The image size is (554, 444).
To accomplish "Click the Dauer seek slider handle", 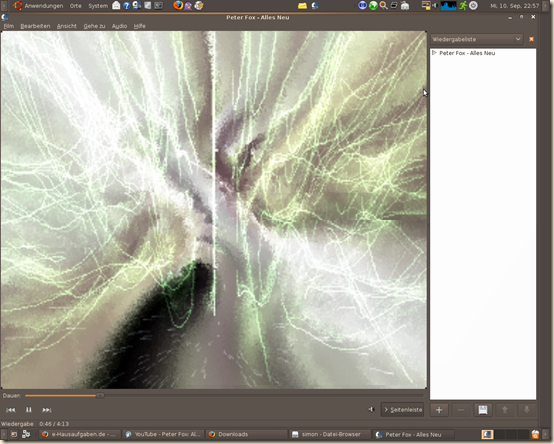I will click(100, 396).
